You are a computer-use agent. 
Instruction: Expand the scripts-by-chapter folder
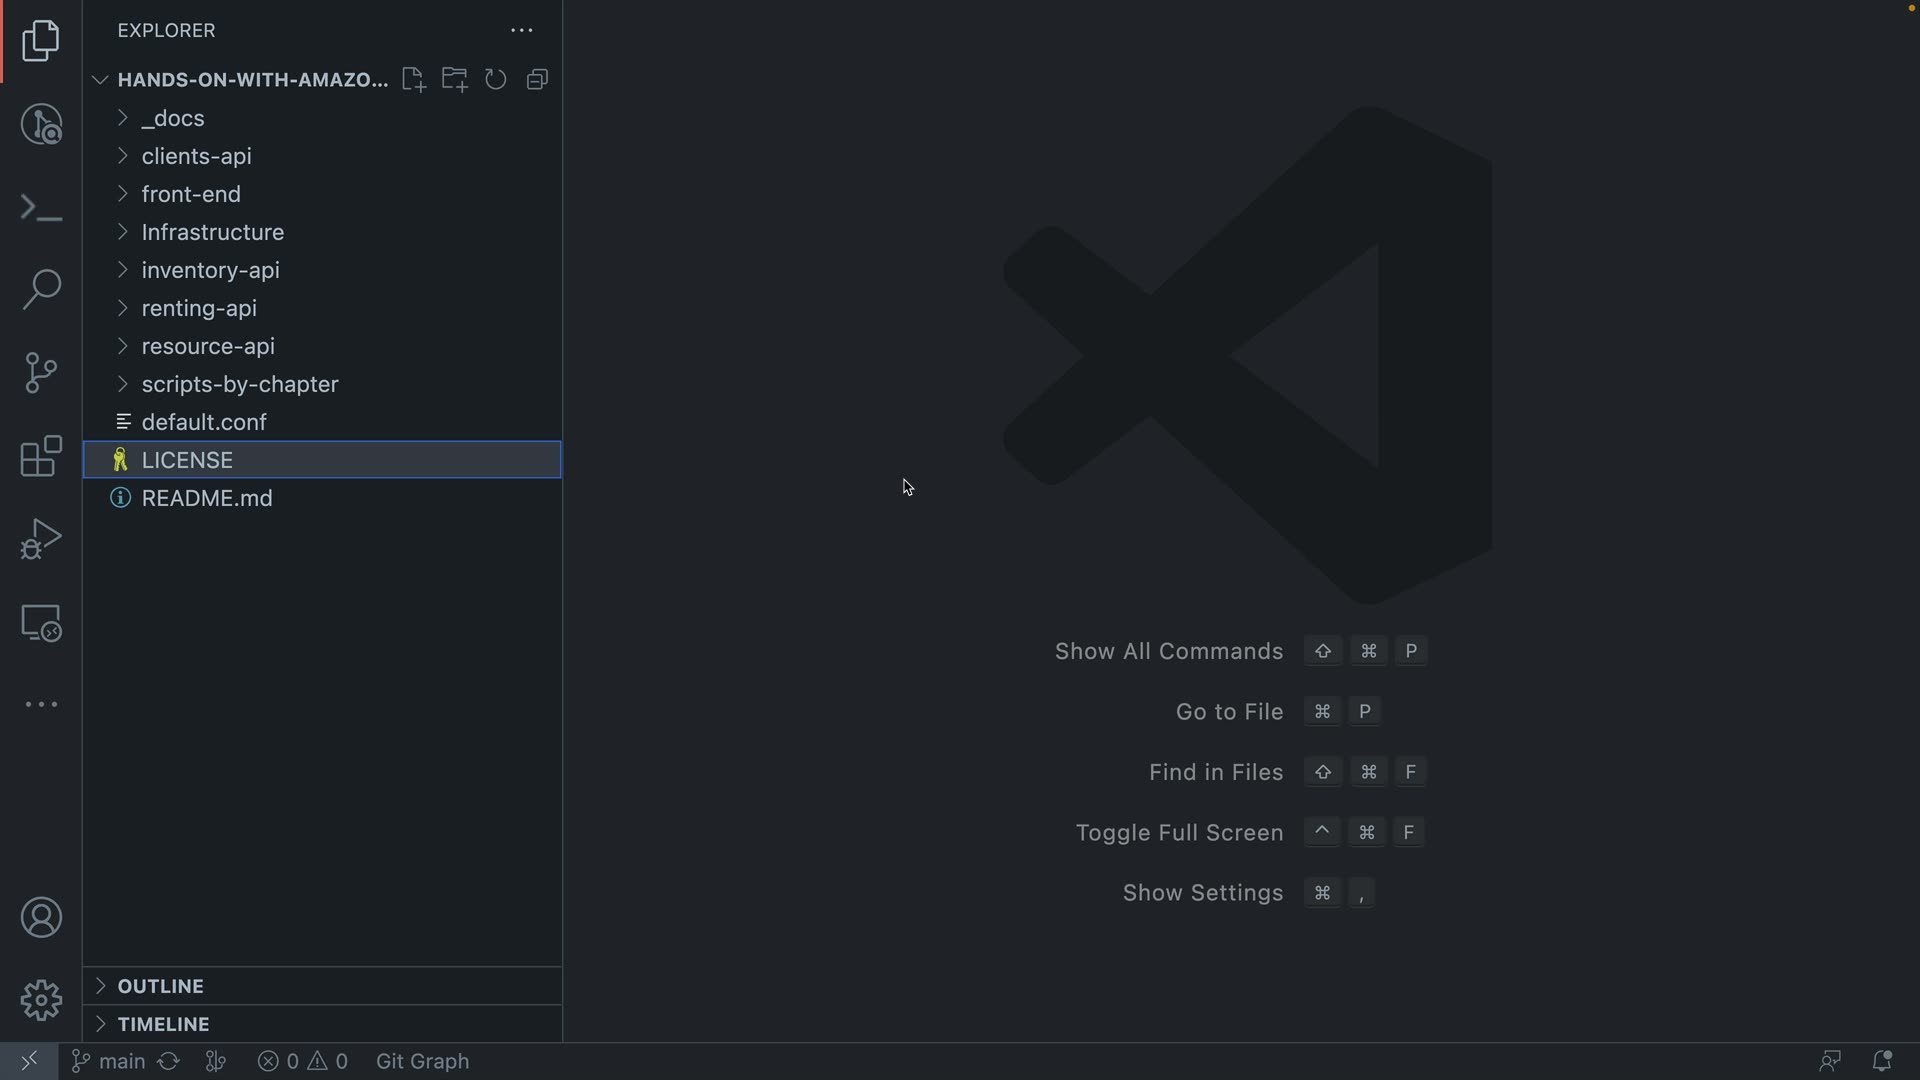tap(240, 384)
